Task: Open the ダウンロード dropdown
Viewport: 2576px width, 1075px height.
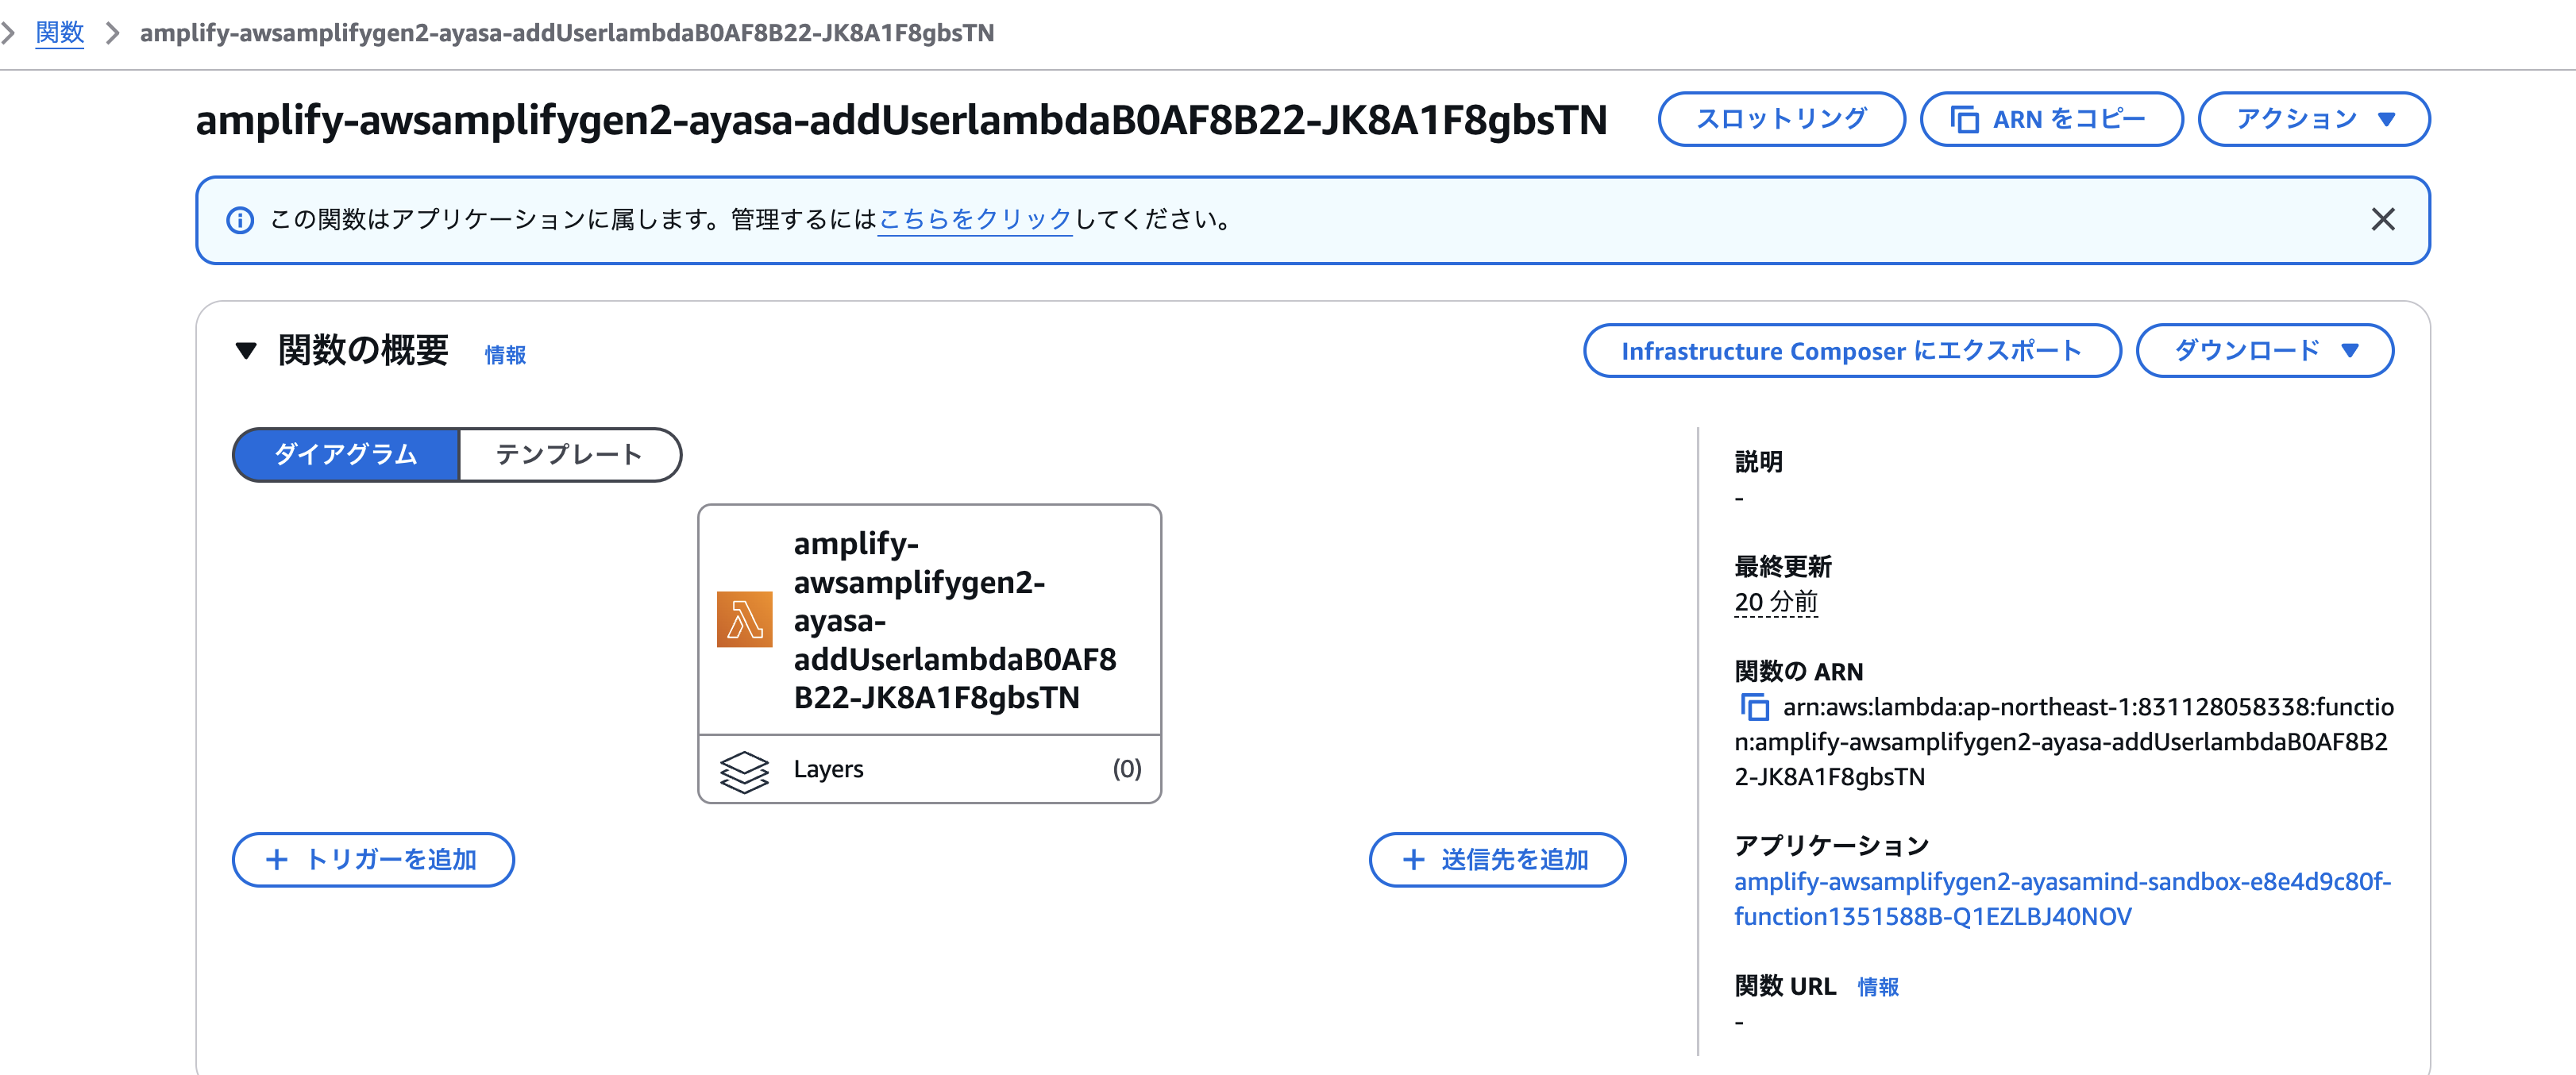Action: [2264, 350]
